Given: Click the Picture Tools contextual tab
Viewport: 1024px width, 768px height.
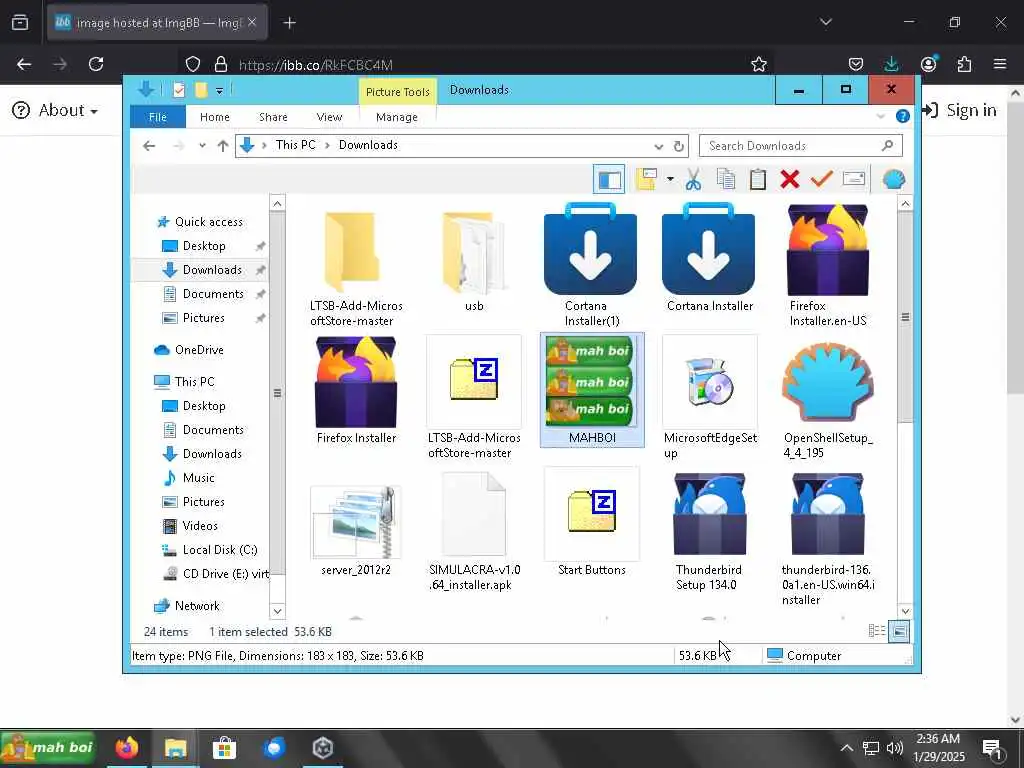Looking at the screenshot, I should (397, 91).
